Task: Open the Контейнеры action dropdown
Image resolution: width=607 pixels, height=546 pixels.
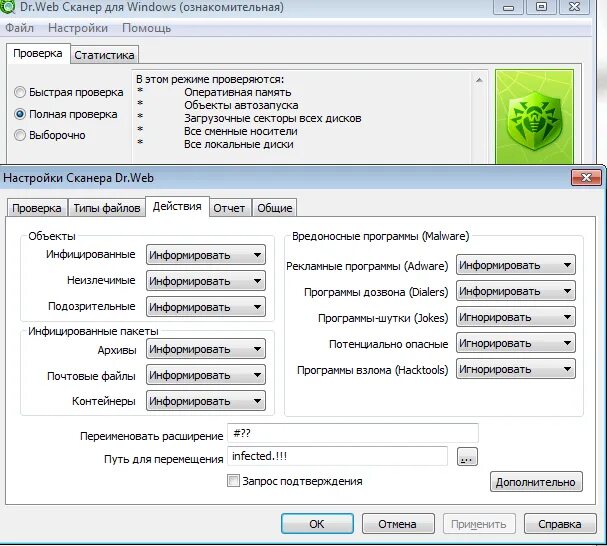Action: 206,401
